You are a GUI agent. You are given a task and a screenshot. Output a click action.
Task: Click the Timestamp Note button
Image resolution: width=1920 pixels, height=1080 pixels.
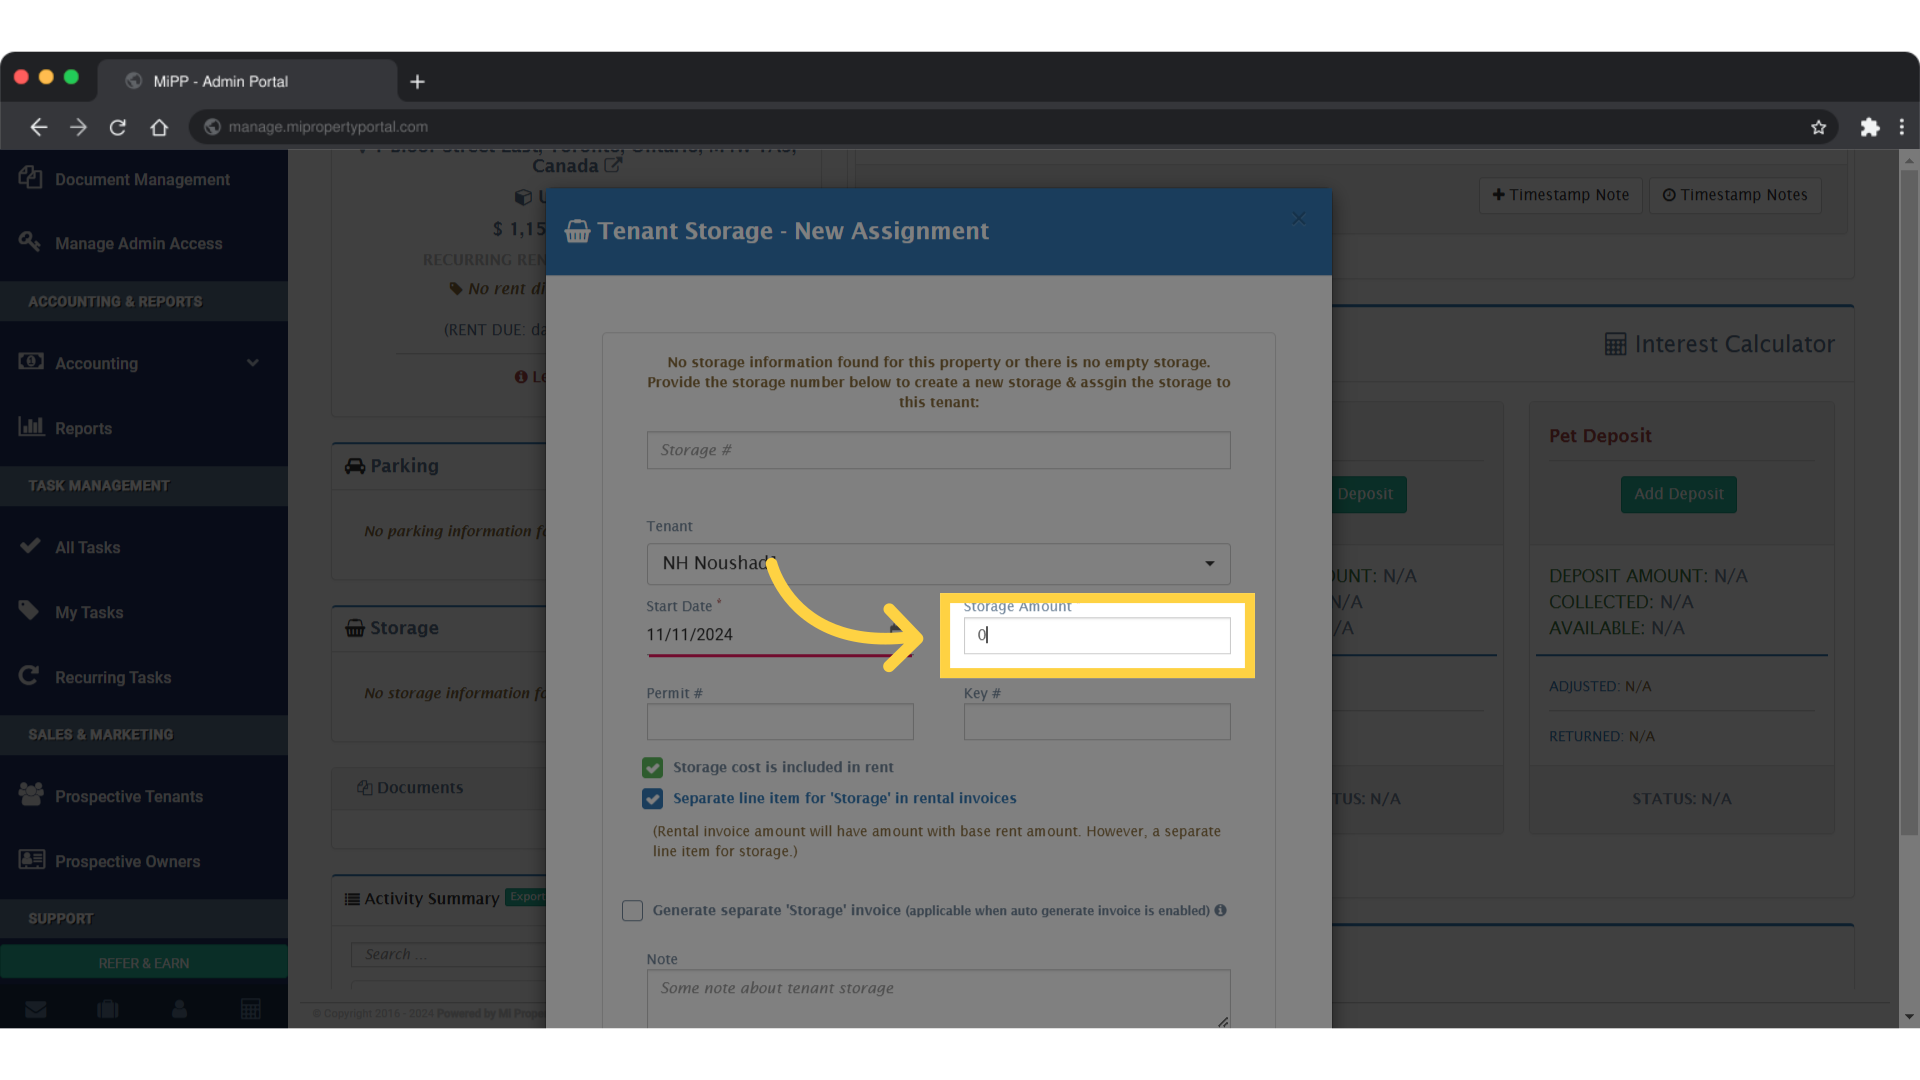tap(1560, 195)
